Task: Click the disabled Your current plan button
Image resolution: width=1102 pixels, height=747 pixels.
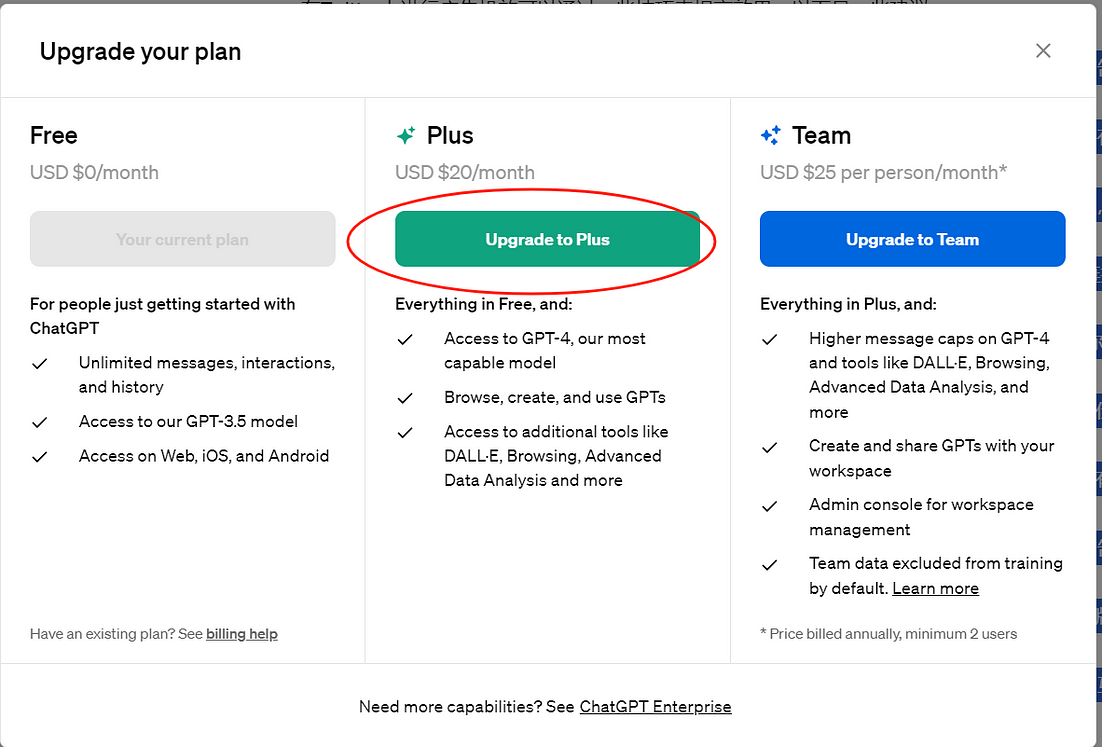Action: tap(183, 239)
